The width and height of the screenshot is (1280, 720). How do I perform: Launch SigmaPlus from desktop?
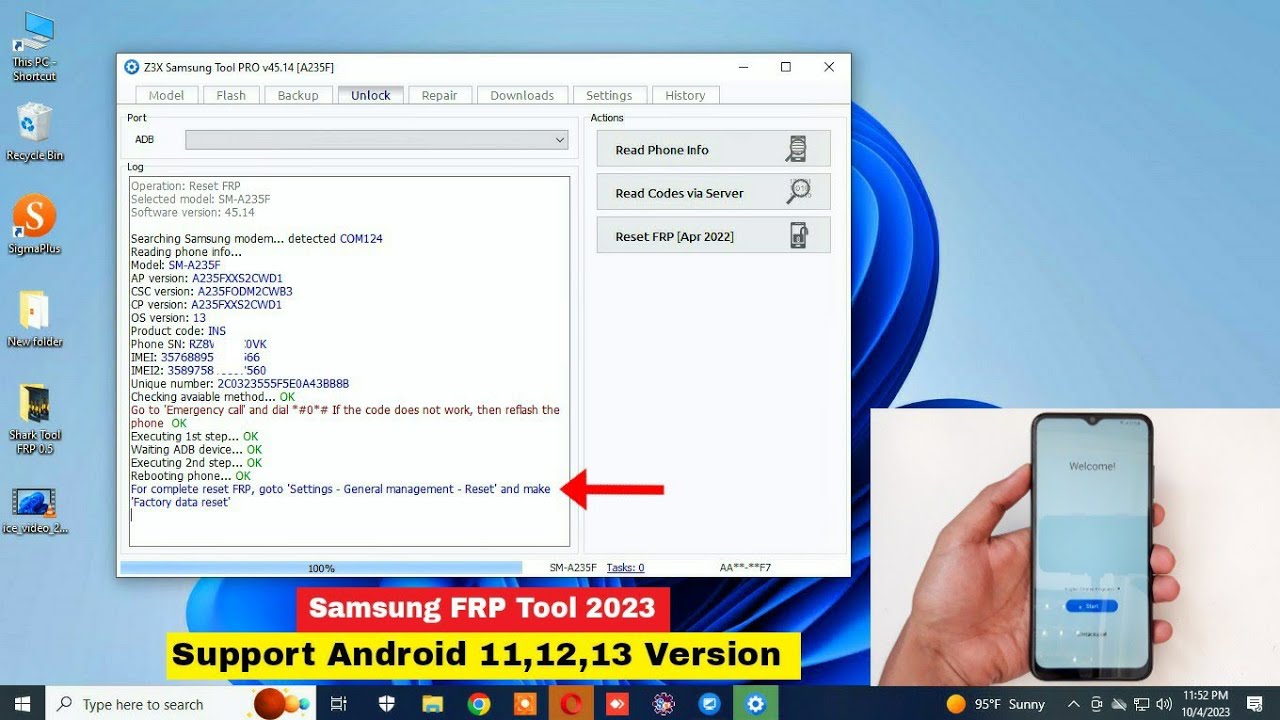click(x=34, y=225)
